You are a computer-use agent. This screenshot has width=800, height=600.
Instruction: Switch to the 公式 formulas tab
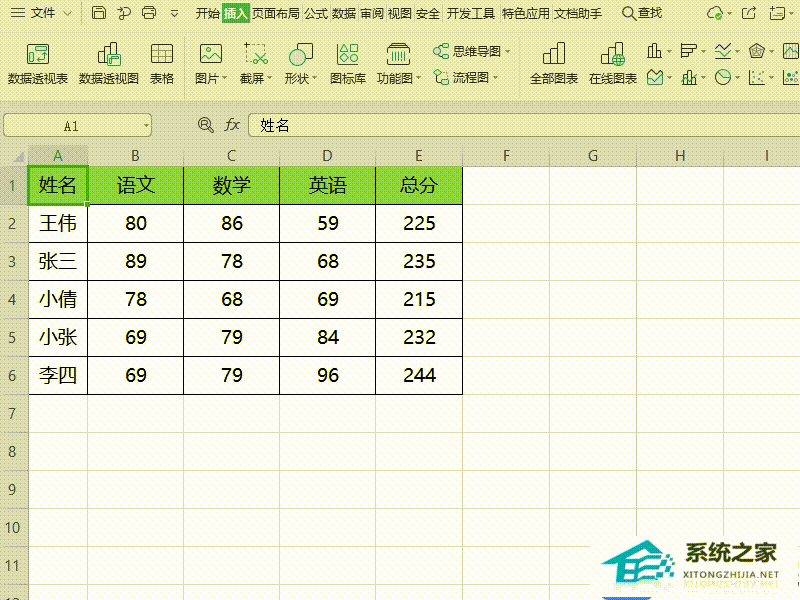click(316, 13)
